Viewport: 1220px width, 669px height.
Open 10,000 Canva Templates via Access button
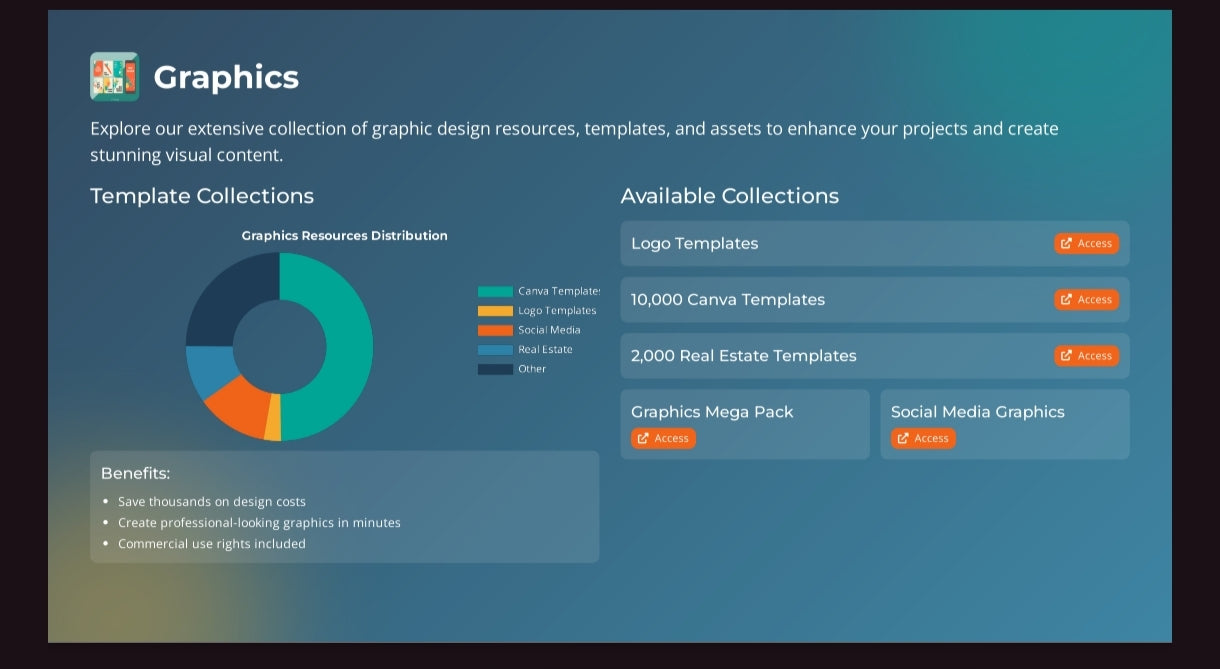(x=1086, y=300)
